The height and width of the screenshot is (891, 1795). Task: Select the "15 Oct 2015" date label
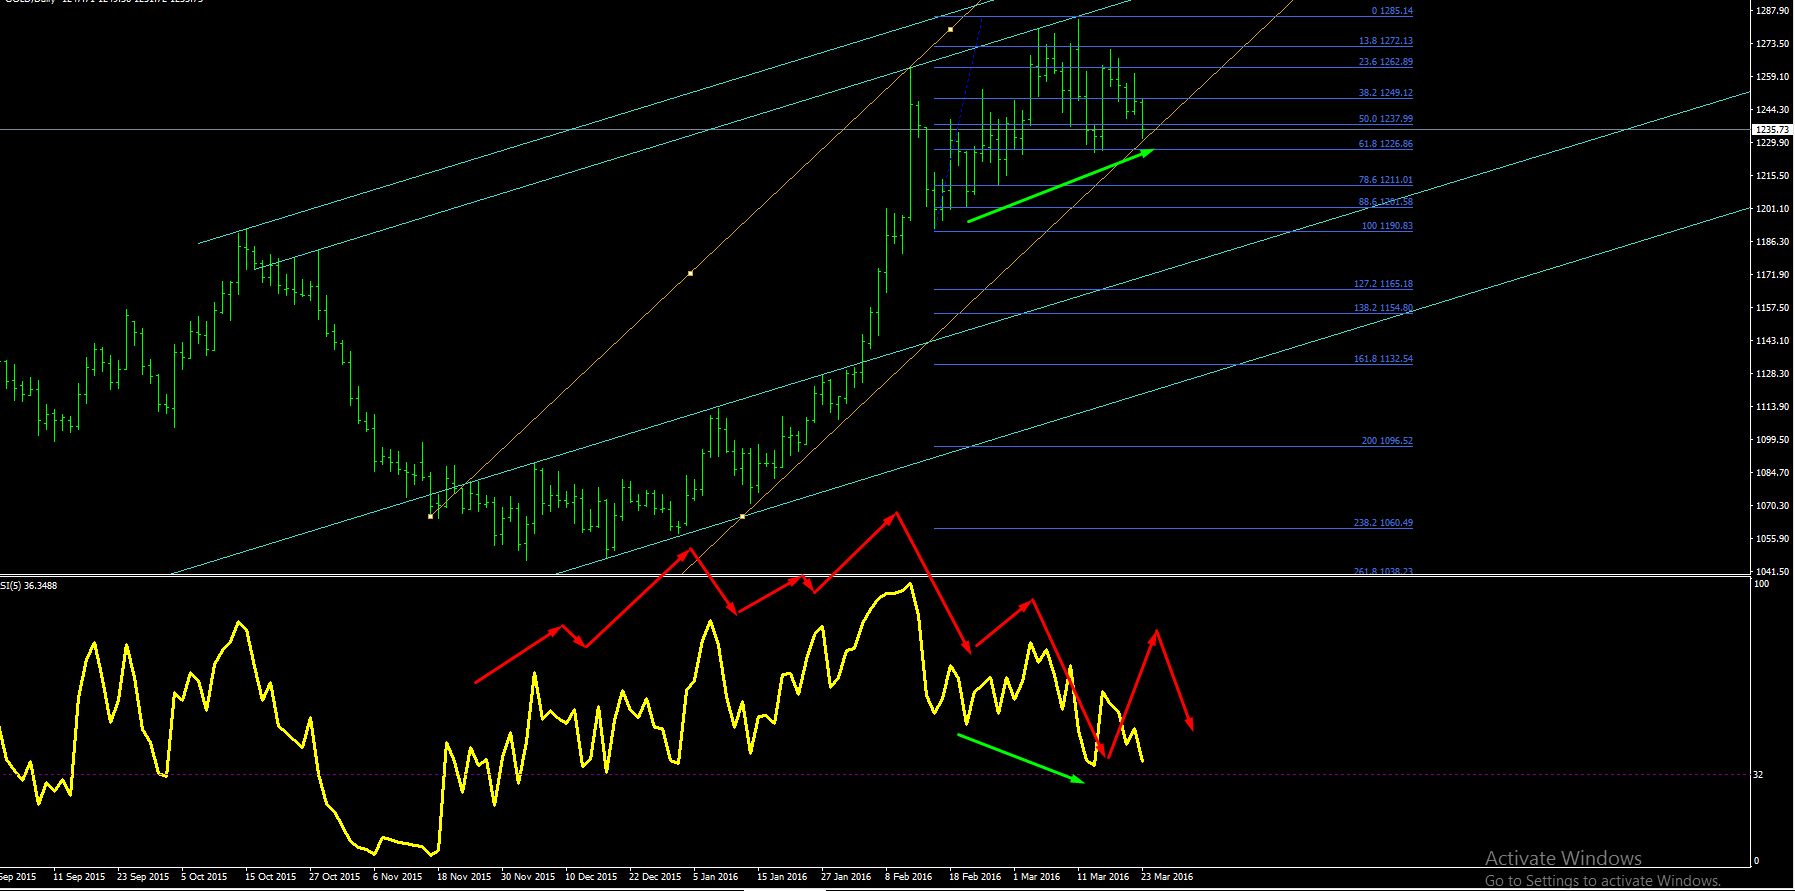pyautogui.click(x=271, y=877)
